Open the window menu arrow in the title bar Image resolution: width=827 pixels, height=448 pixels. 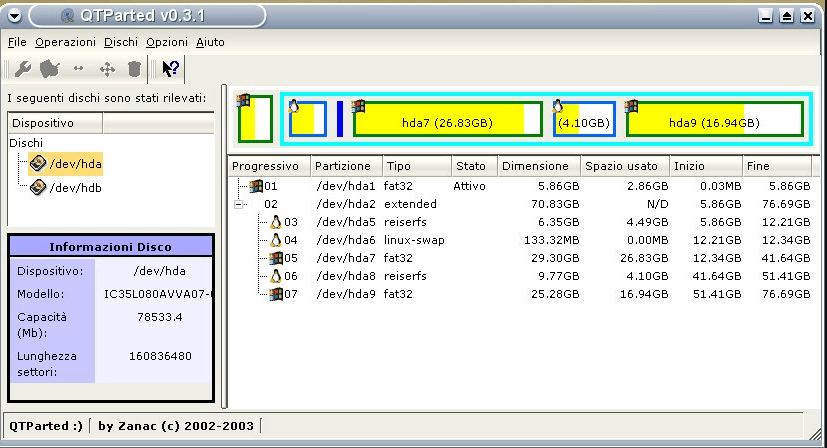[x=14, y=16]
